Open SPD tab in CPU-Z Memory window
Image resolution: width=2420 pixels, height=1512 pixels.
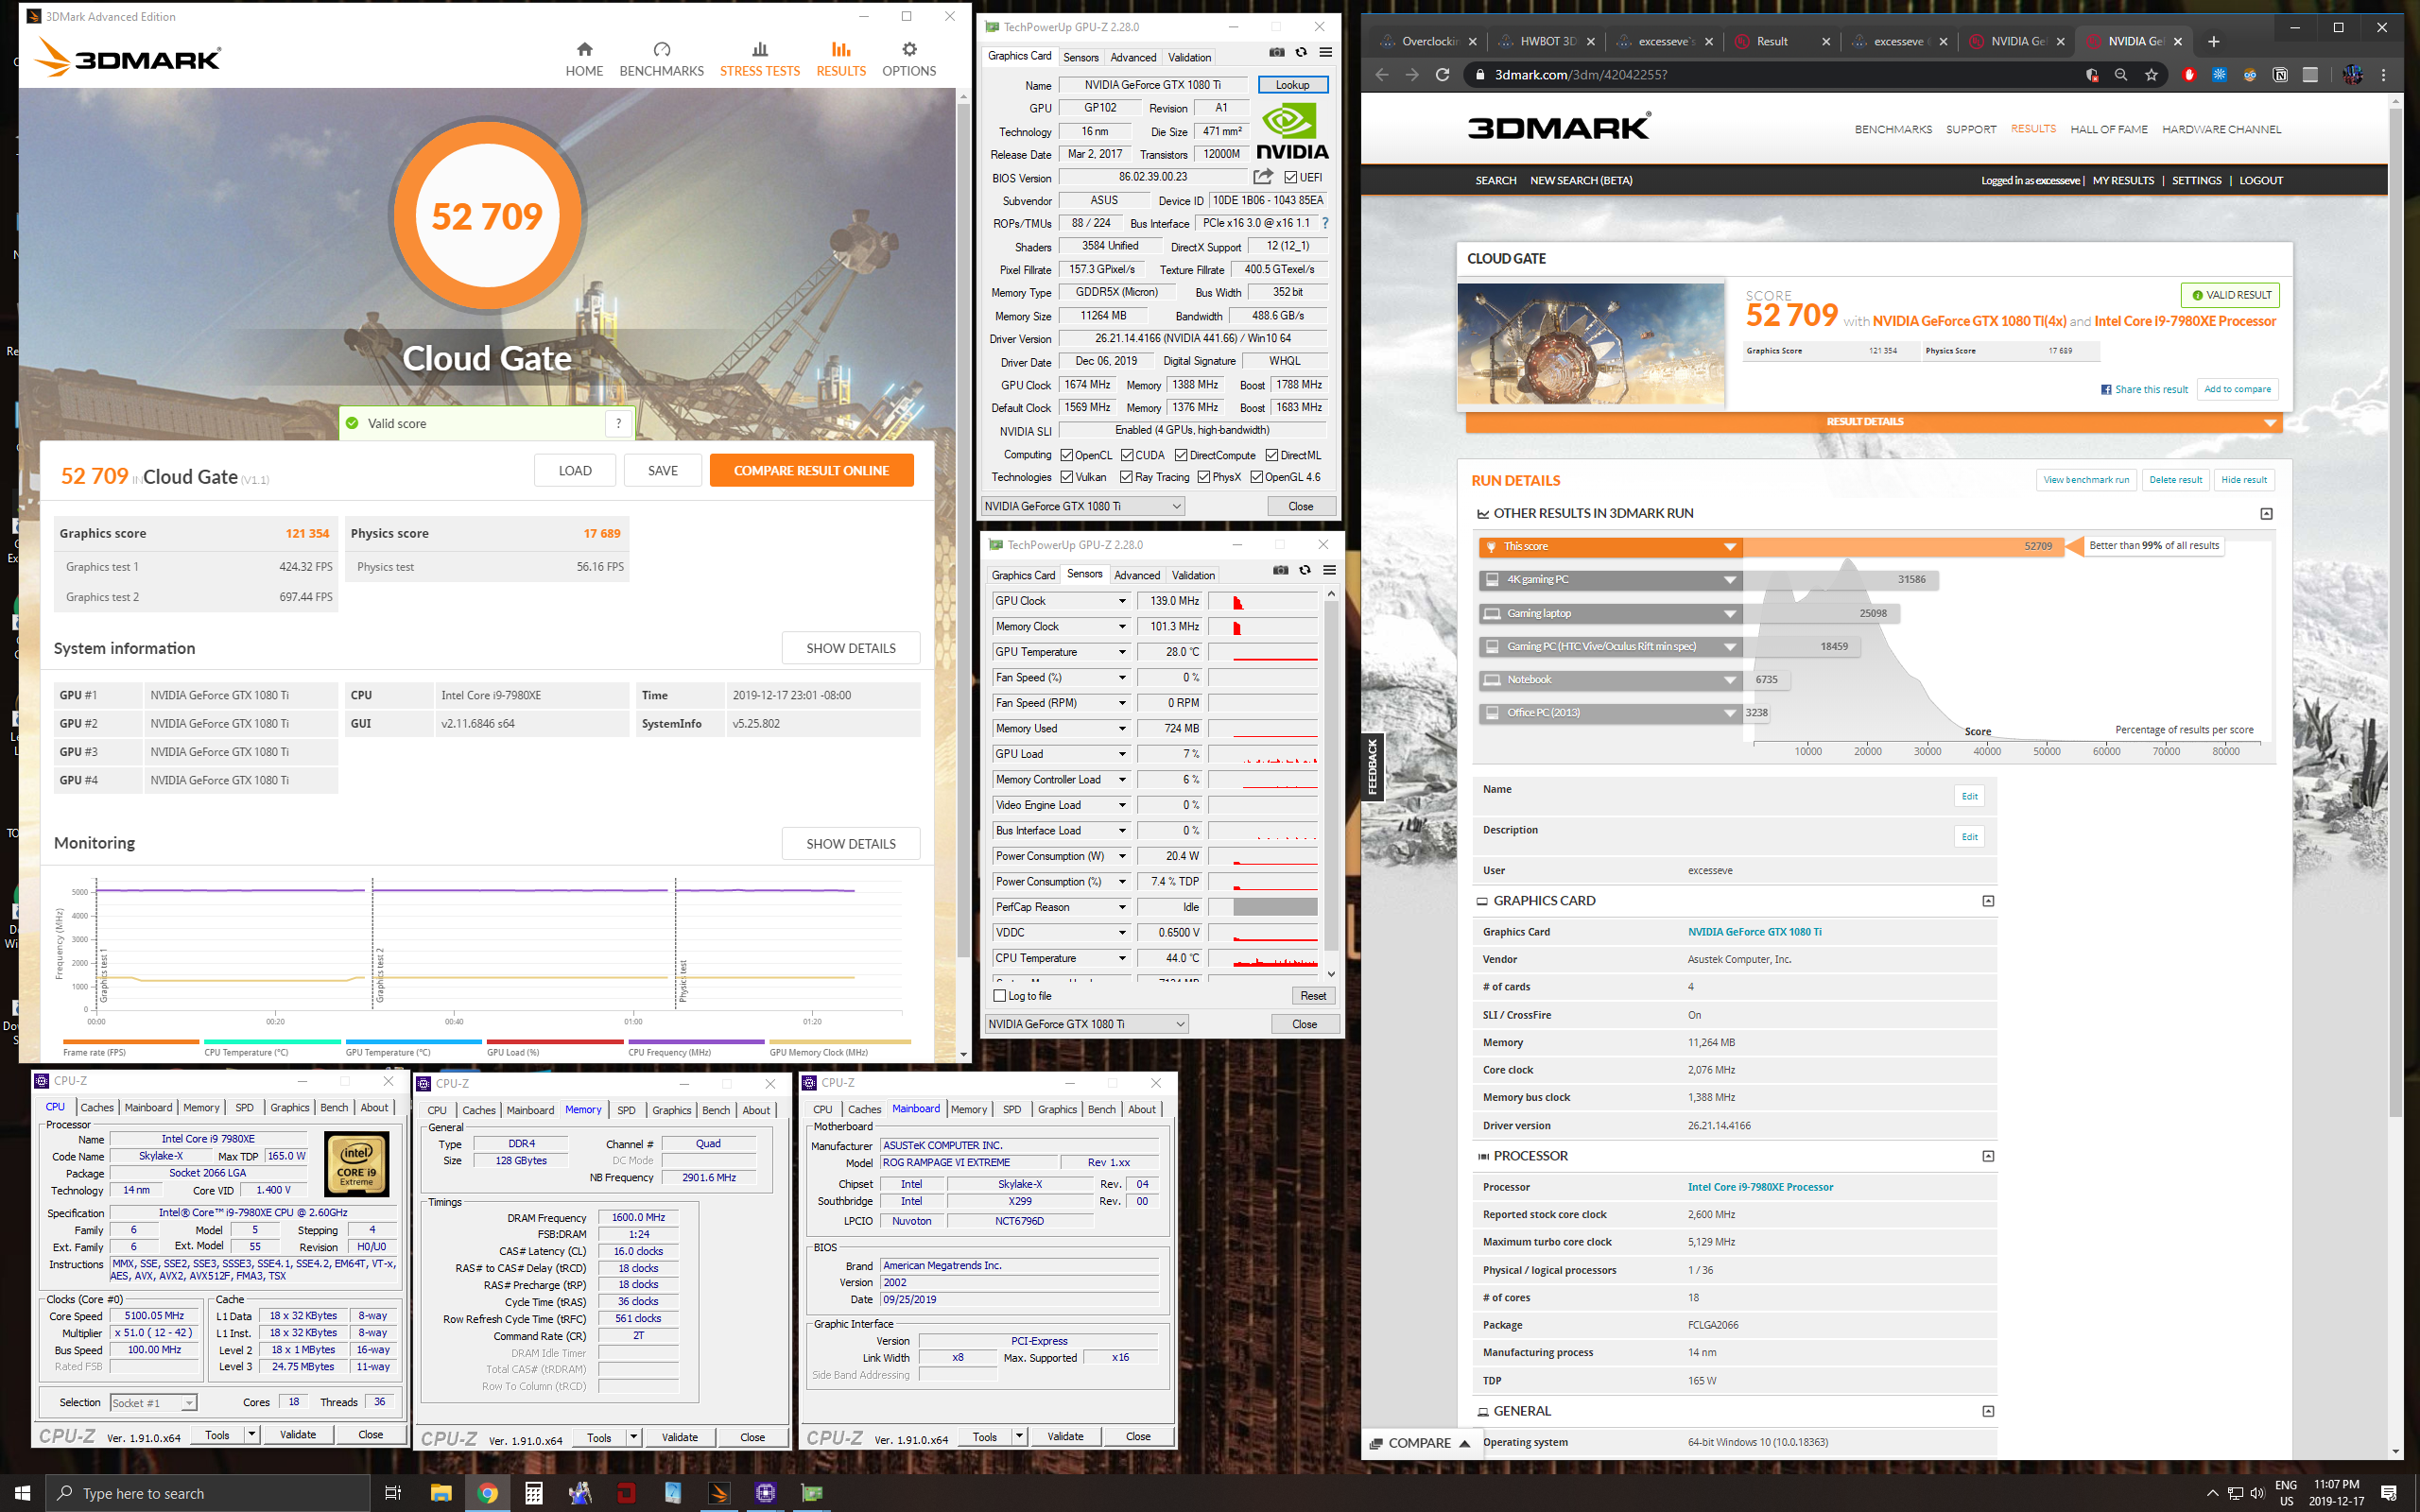[626, 1110]
